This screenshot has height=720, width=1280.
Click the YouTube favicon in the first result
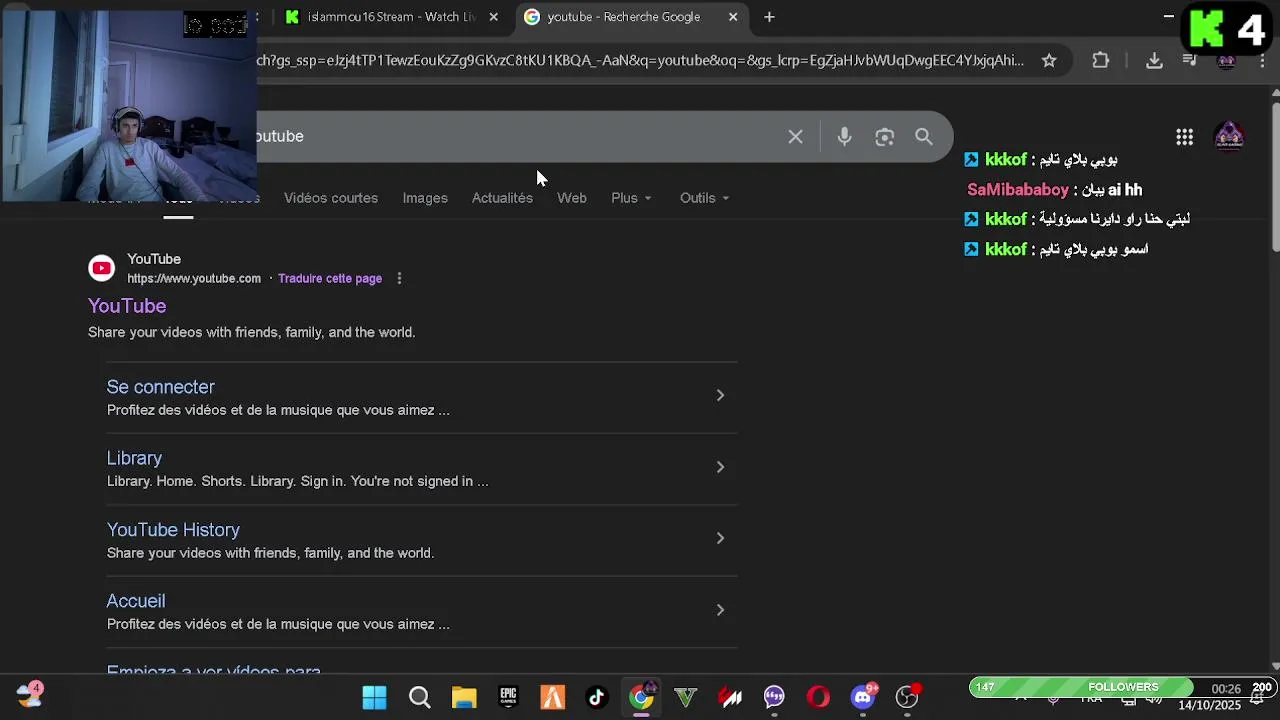pyautogui.click(x=102, y=268)
